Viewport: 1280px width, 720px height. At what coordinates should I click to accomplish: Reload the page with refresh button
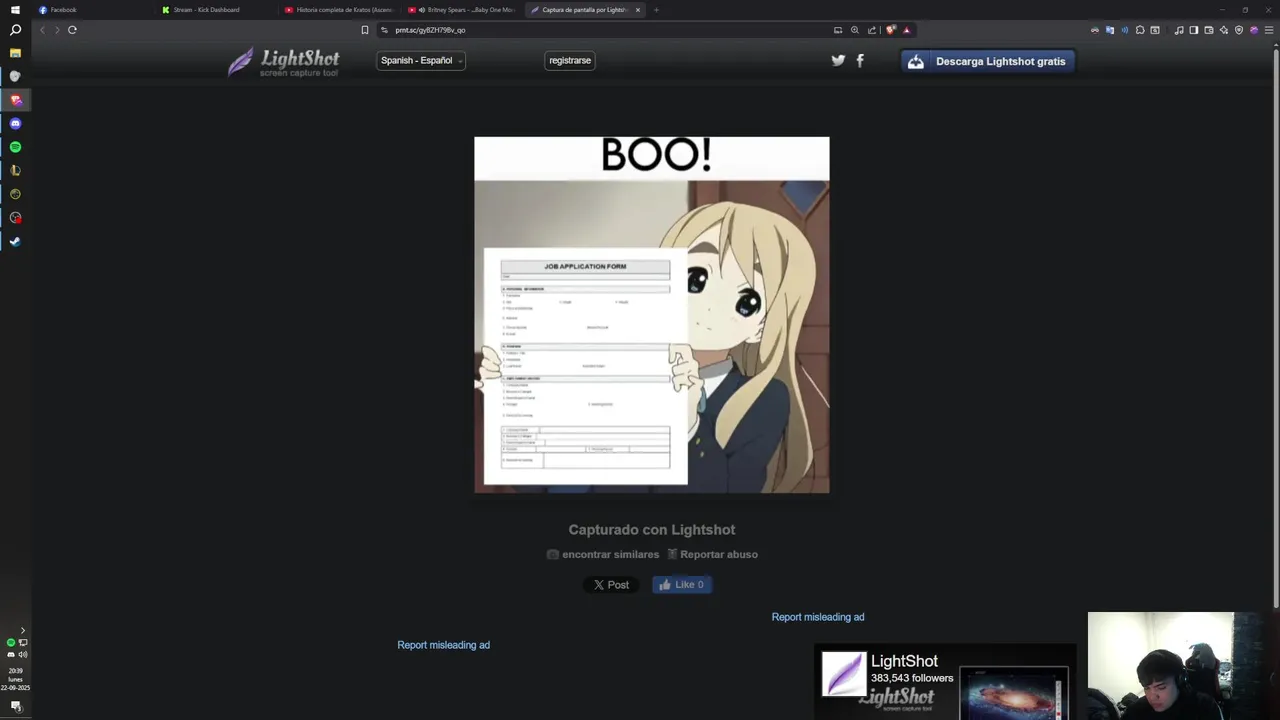(72, 30)
